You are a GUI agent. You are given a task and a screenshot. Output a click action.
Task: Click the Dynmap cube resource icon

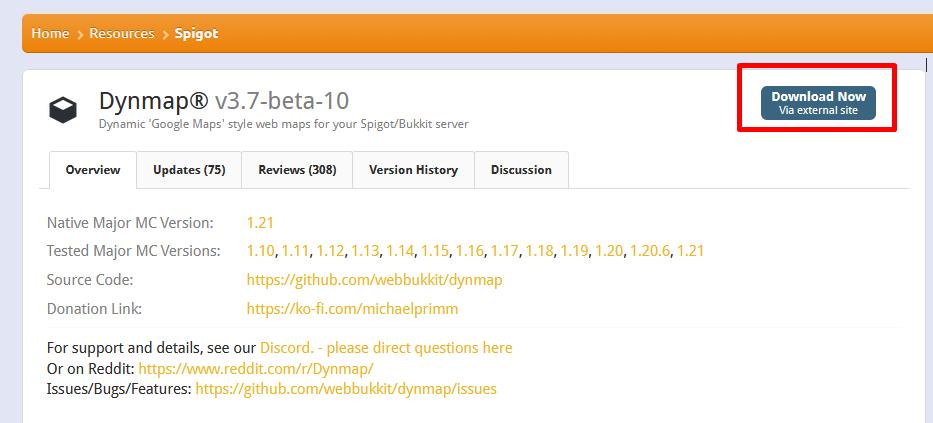pyautogui.click(x=63, y=109)
